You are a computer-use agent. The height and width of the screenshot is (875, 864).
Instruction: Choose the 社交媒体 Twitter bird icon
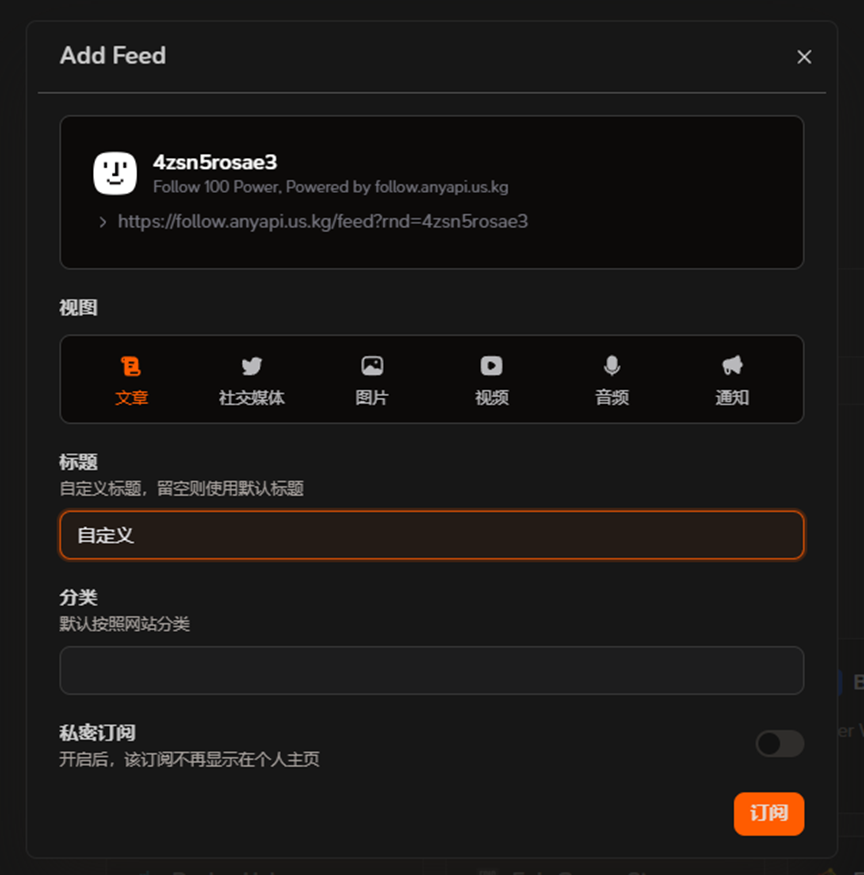point(252,366)
